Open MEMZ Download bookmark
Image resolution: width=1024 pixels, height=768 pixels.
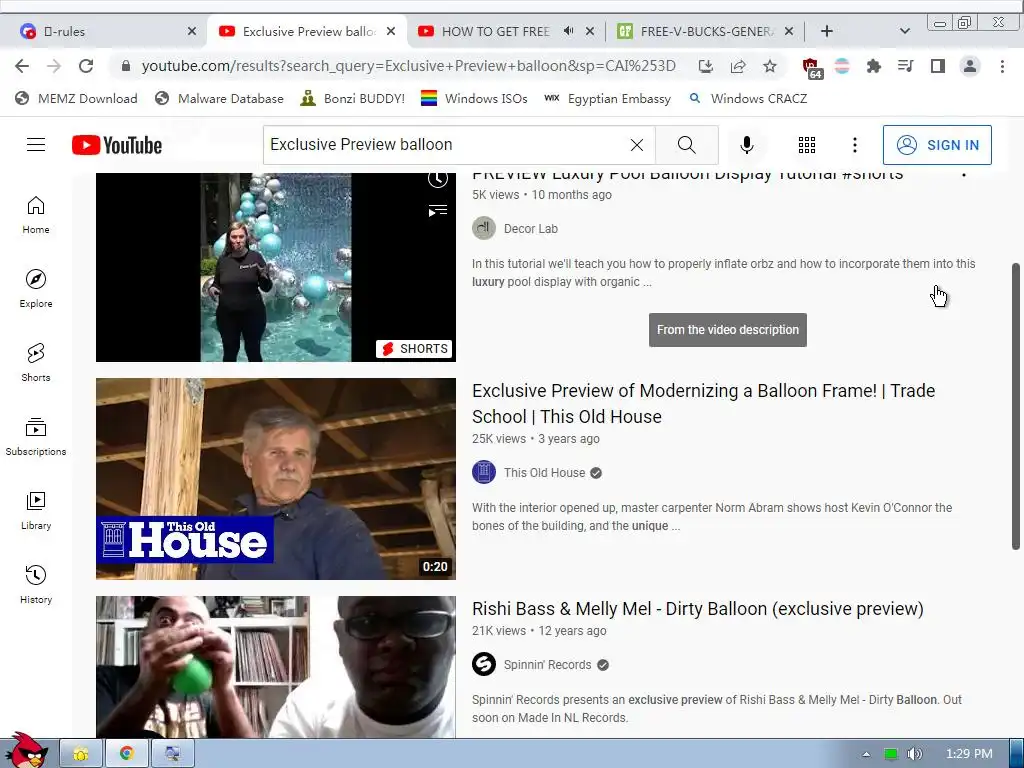pyautogui.click(x=76, y=99)
